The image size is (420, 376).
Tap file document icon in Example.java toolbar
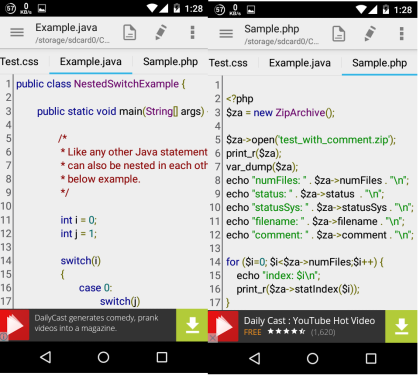pos(130,32)
